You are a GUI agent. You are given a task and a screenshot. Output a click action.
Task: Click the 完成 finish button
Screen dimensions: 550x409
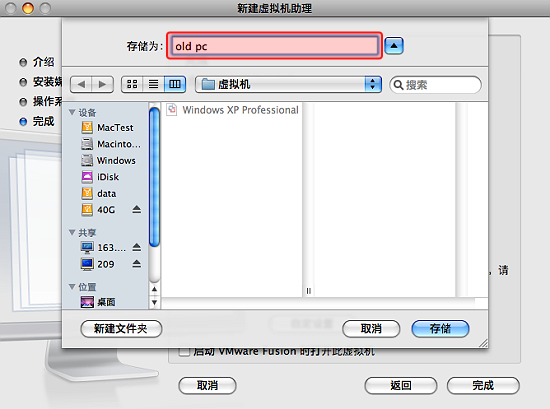pos(483,385)
